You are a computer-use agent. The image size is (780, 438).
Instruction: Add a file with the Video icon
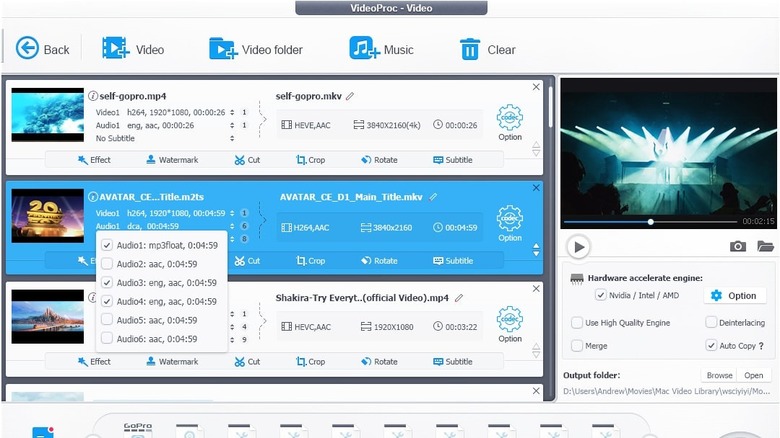(x=116, y=49)
